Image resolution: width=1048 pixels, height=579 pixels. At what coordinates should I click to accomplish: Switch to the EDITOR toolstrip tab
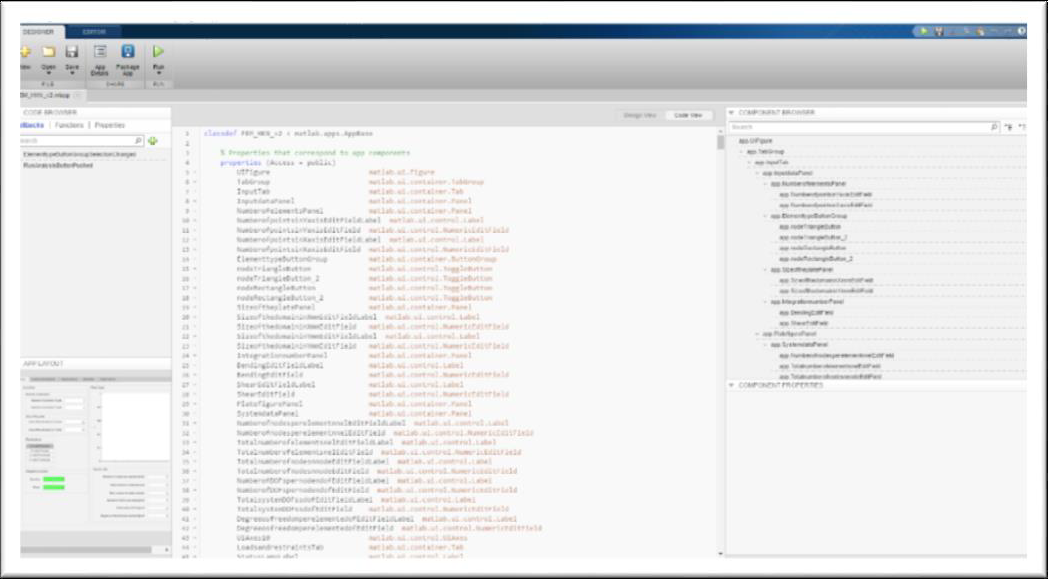(x=97, y=32)
